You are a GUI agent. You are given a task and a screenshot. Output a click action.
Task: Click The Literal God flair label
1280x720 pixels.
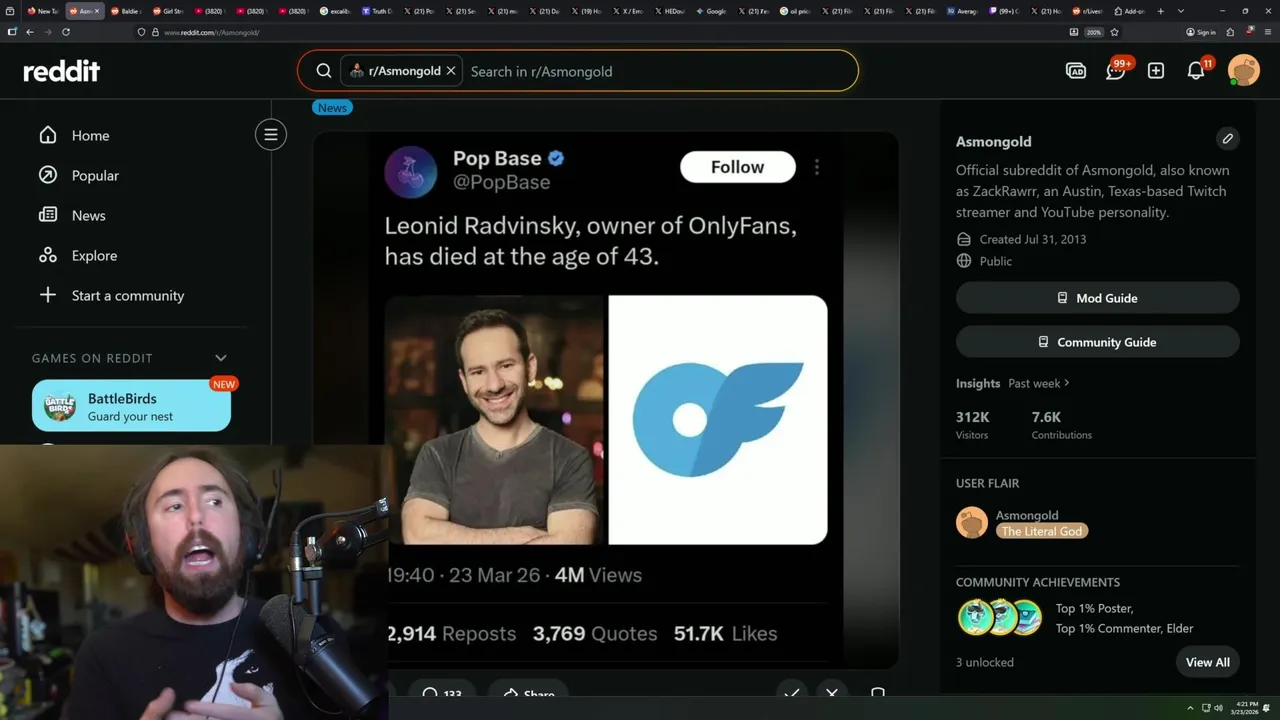pyautogui.click(x=1042, y=531)
